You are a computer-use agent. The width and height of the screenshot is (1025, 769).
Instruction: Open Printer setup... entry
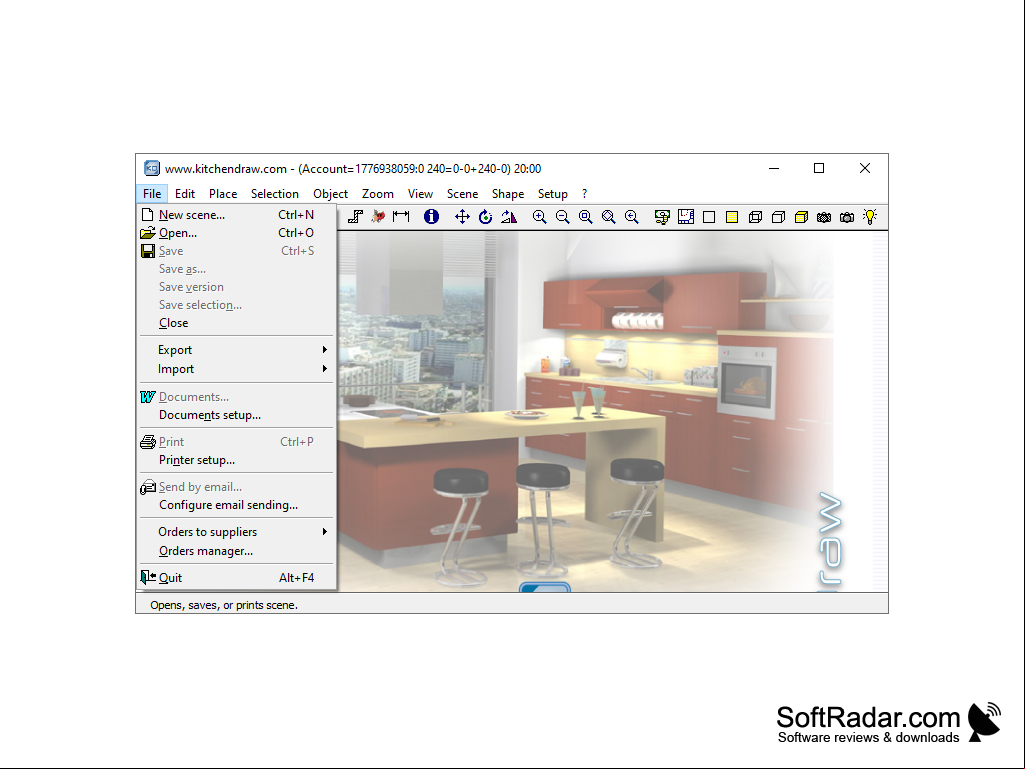click(x=237, y=460)
